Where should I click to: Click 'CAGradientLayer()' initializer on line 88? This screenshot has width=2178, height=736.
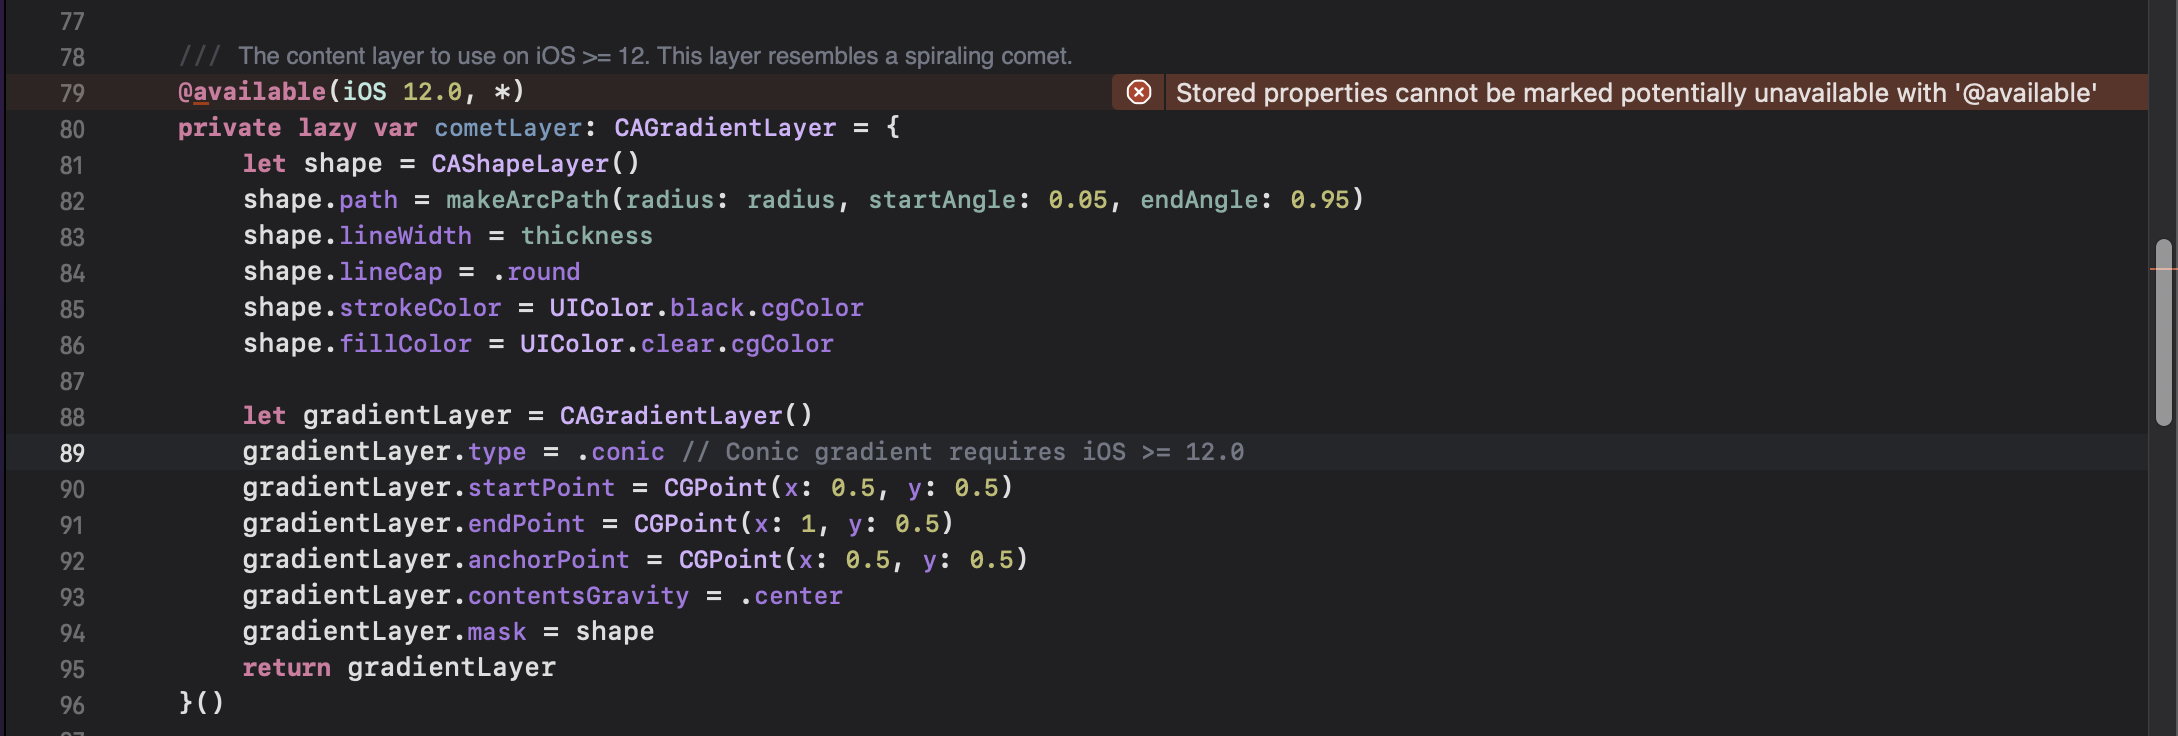(x=686, y=416)
